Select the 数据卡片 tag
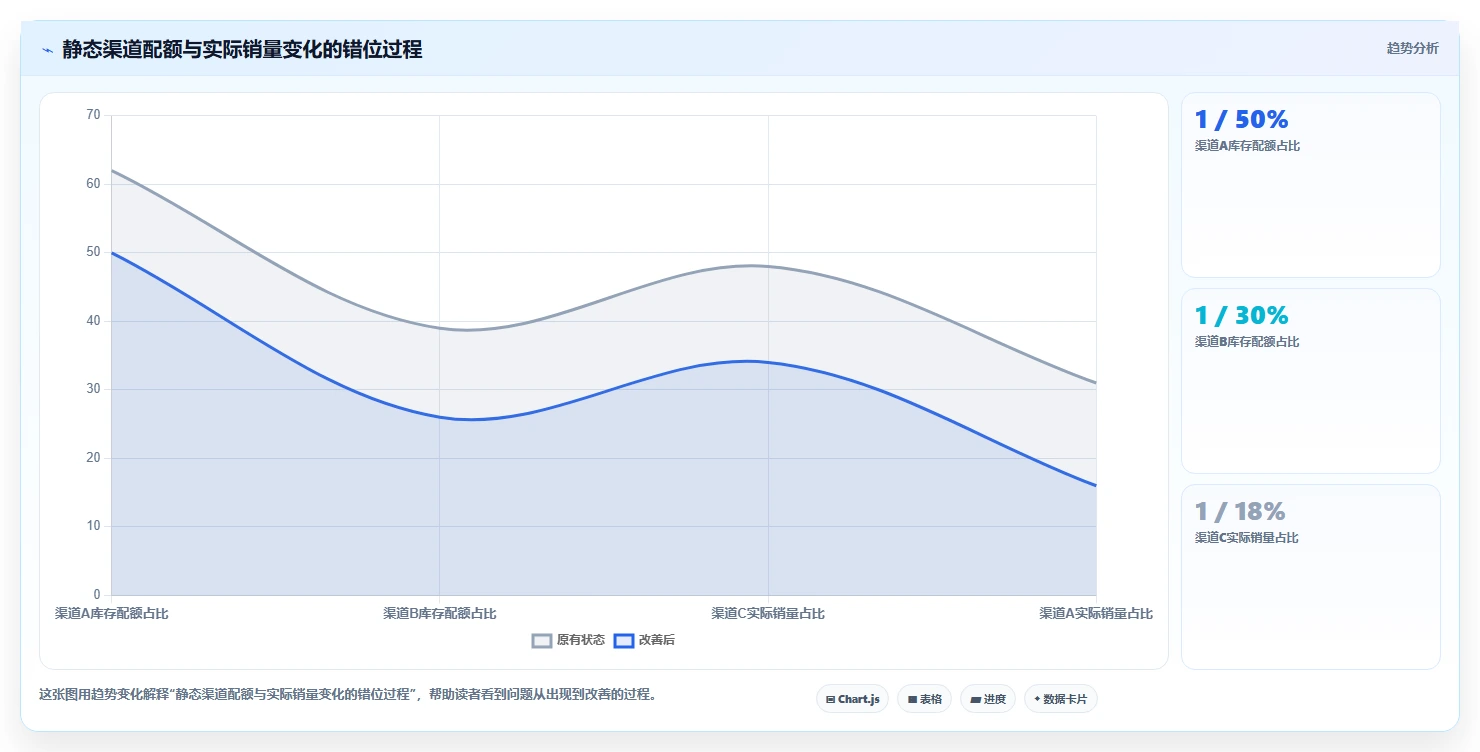The height and width of the screenshot is (752, 1480). coord(1061,699)
